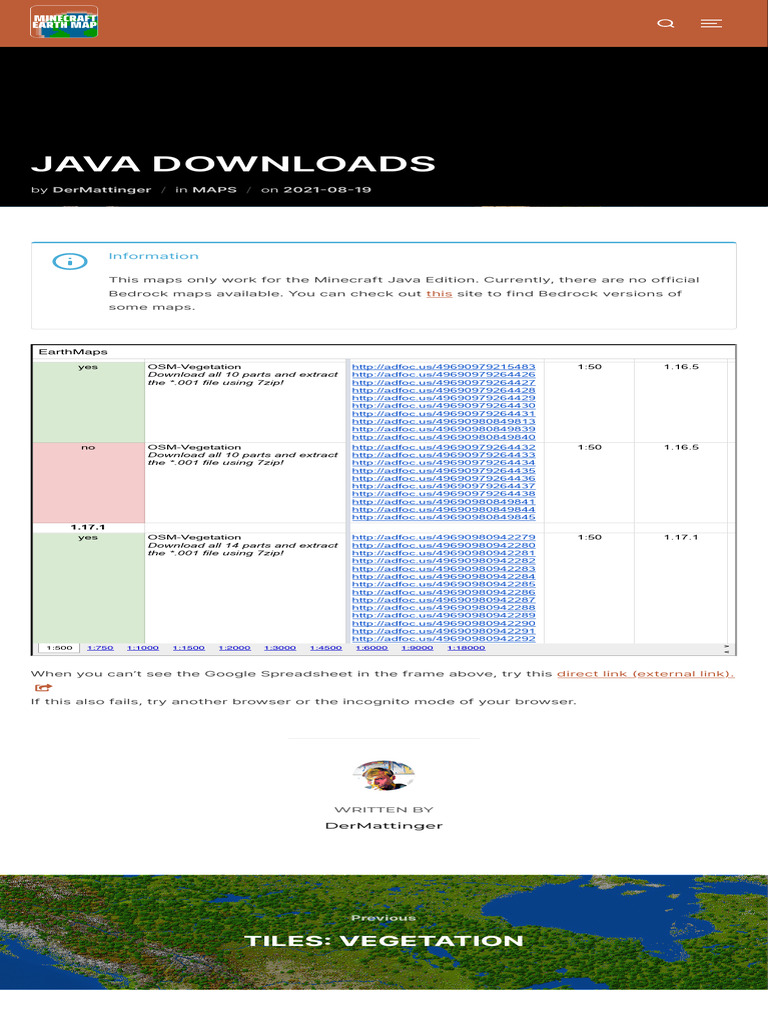Image resolution: width=768 pixels, height=1024 pixels.
Task: Click the DerMattinger name under Written By
Action: (384, 825)
